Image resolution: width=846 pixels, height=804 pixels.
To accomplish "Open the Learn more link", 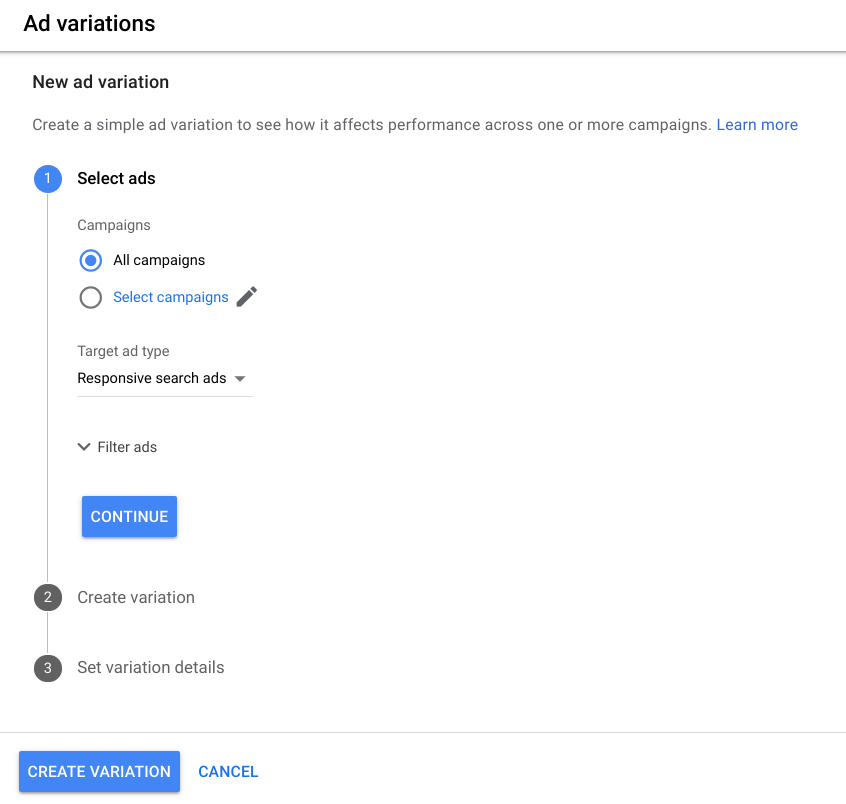I will 757,125.
